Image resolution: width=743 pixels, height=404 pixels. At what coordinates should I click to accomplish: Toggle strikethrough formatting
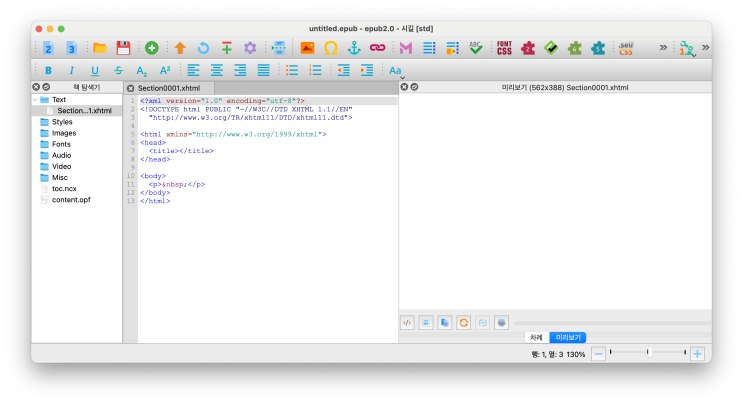(118, 71)
